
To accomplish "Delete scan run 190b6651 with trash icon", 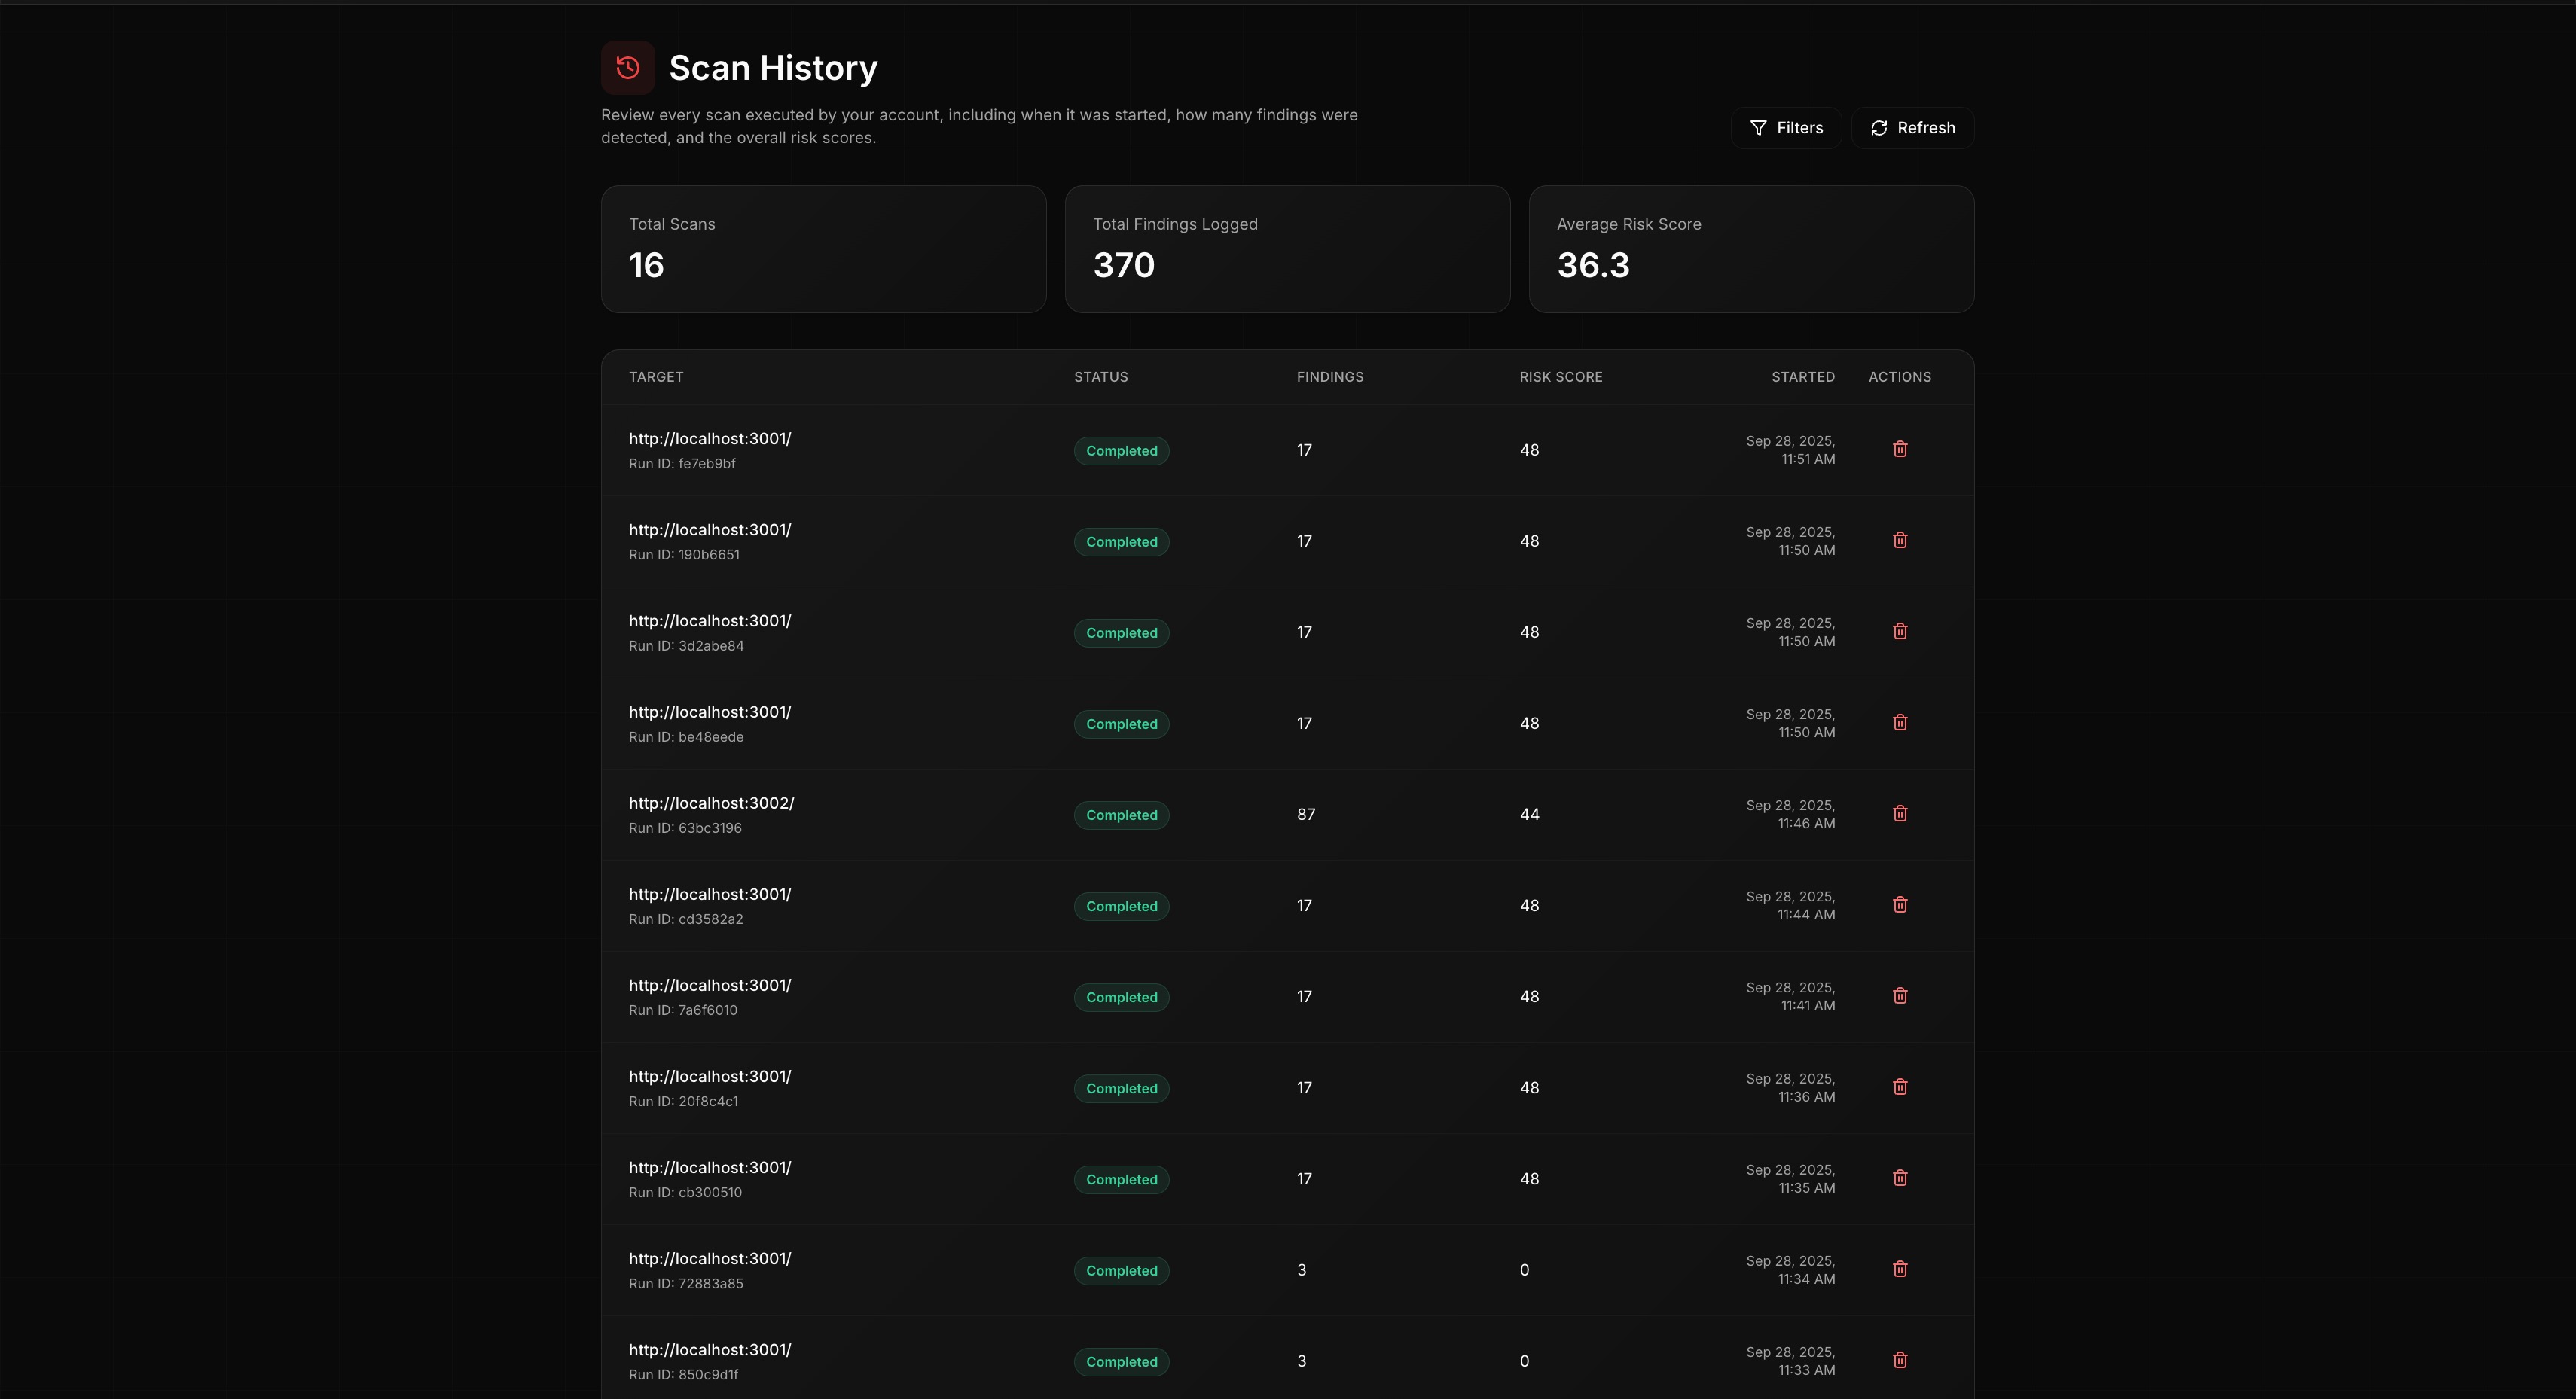I will coord(1900,540).
